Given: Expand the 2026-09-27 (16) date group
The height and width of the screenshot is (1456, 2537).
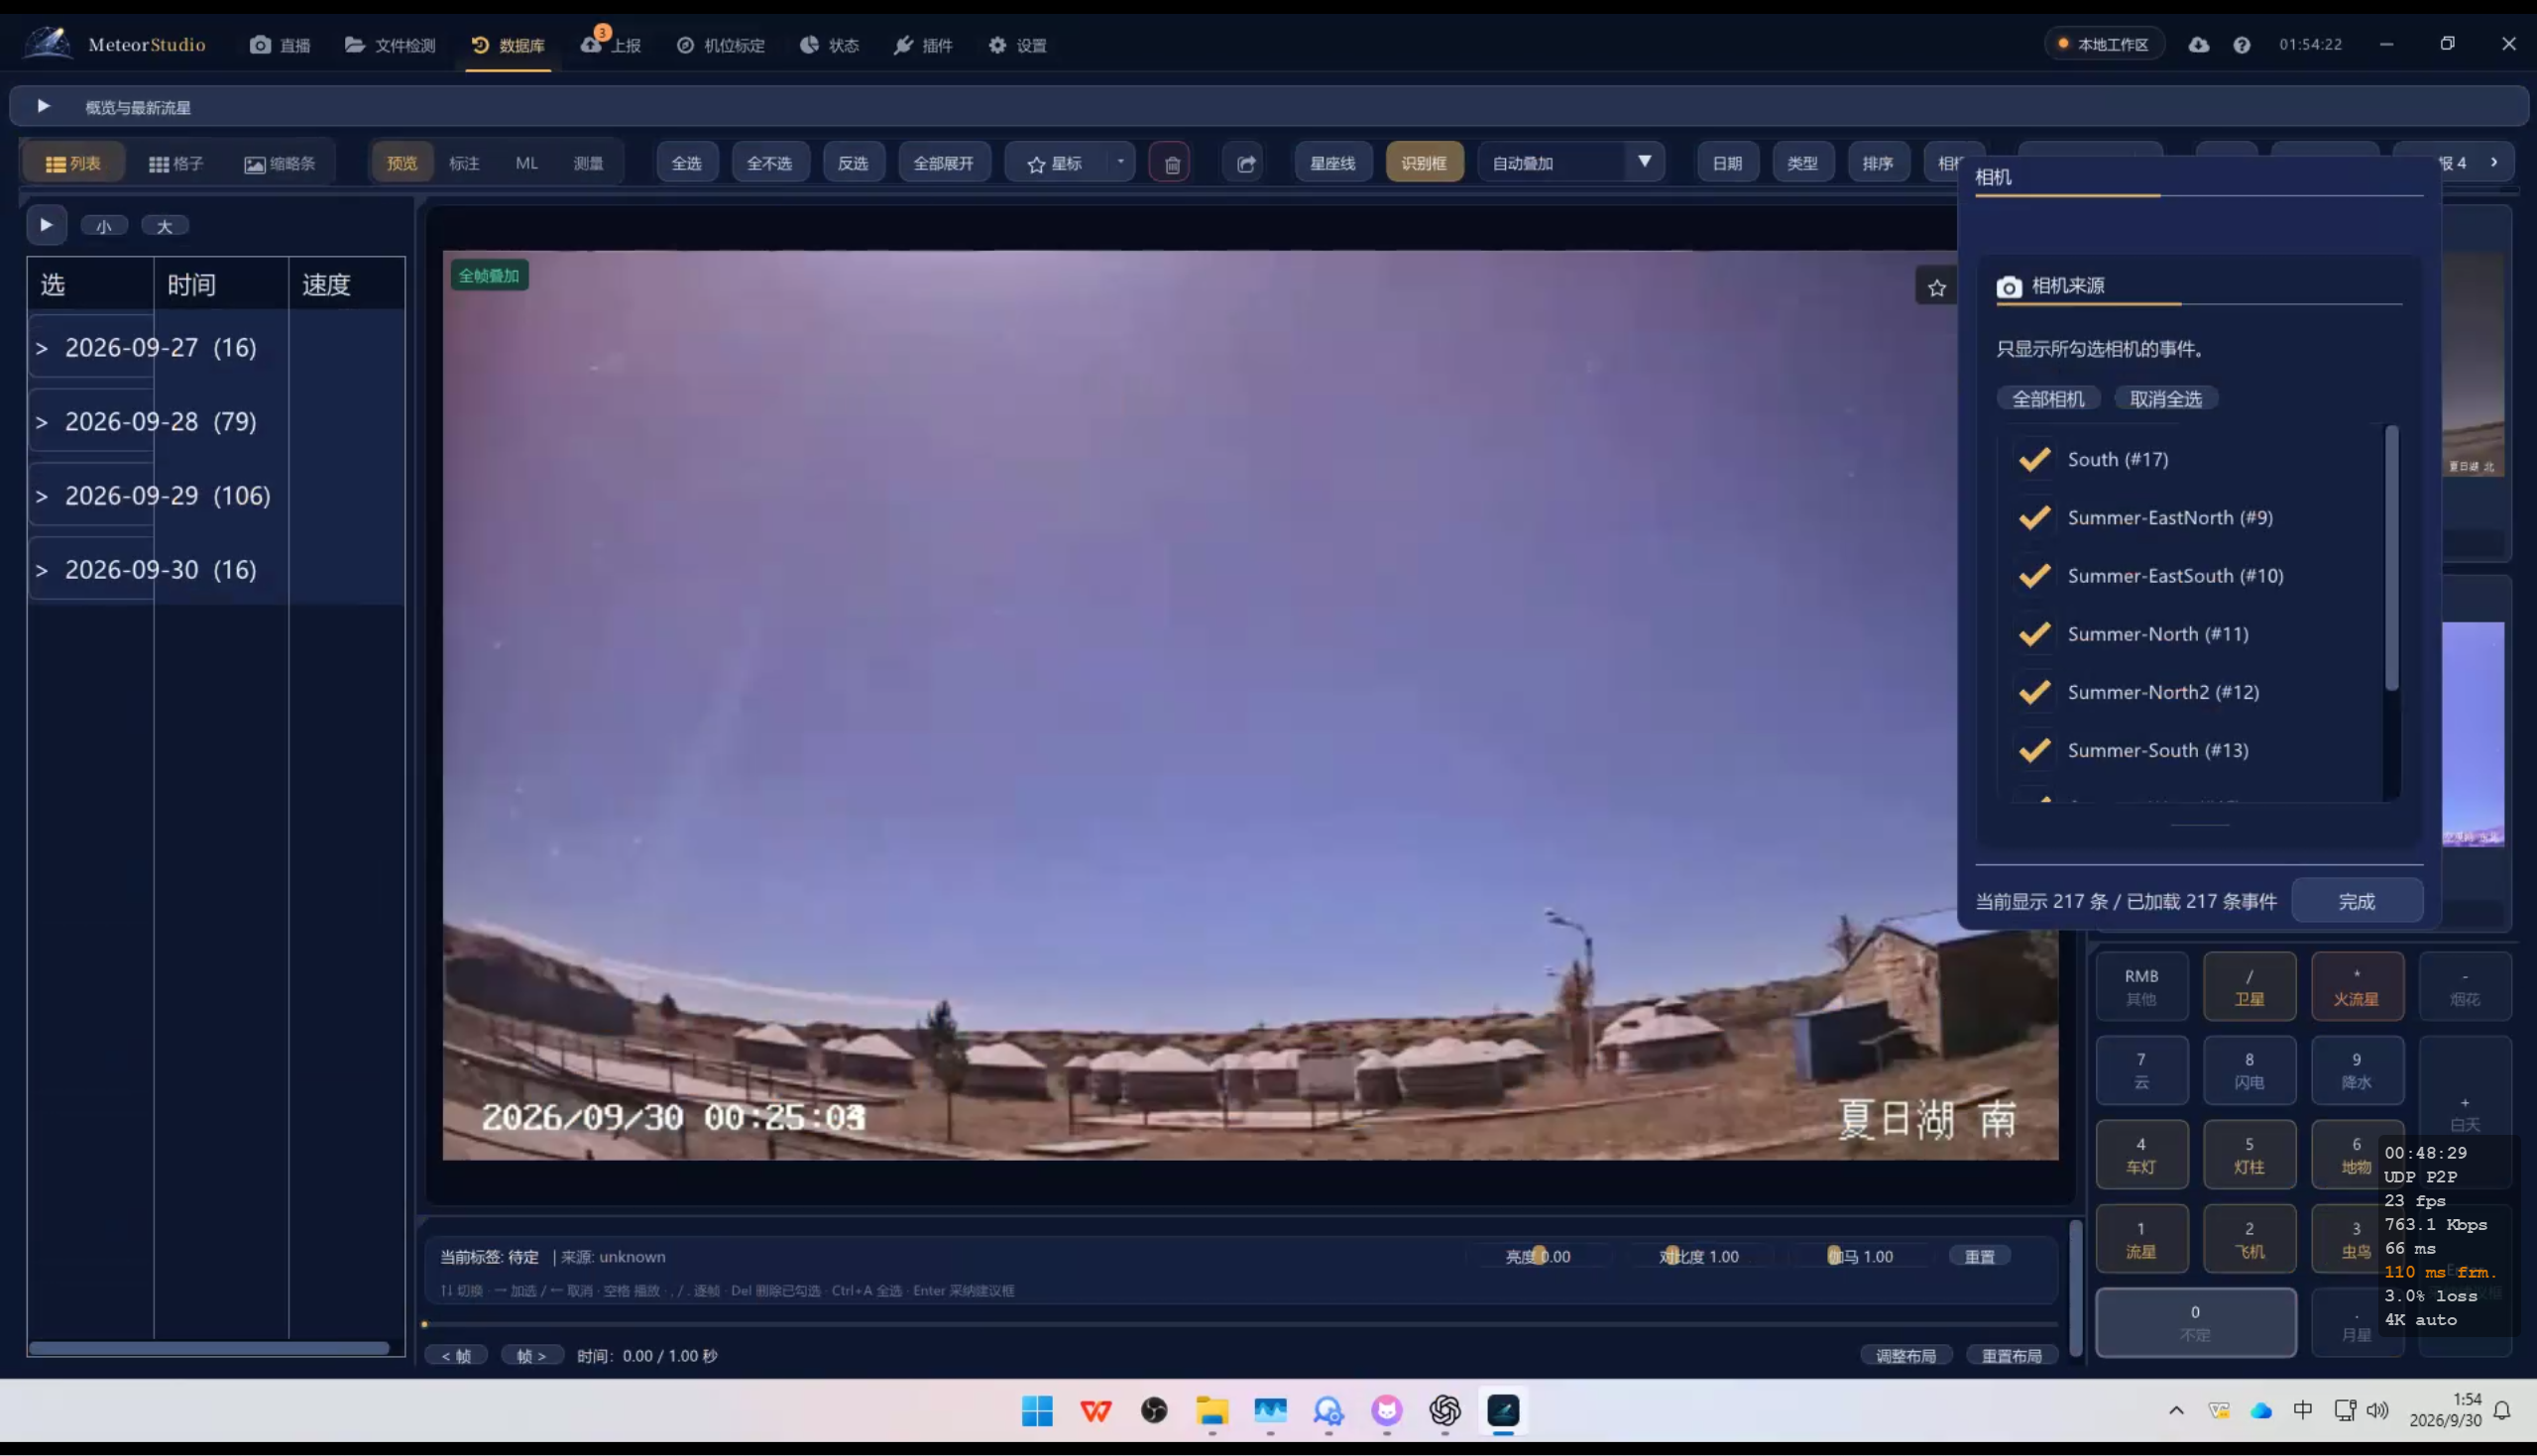Looking at the screenshot, I should 42,348.
